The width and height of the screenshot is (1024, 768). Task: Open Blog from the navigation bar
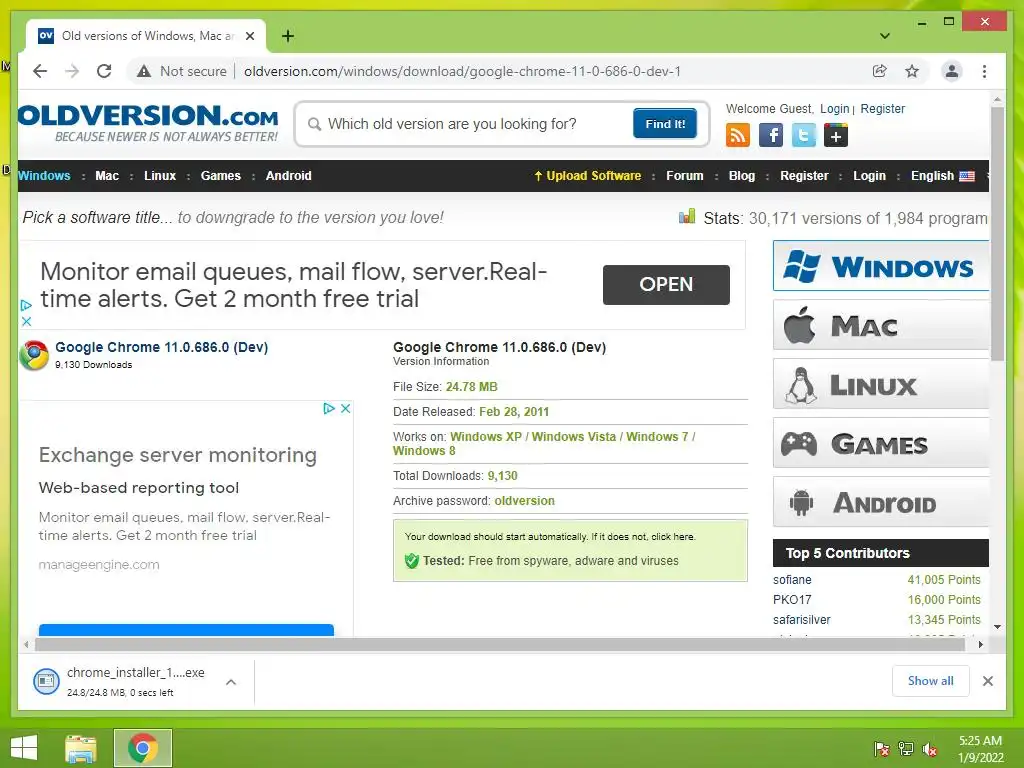[742, 176]
